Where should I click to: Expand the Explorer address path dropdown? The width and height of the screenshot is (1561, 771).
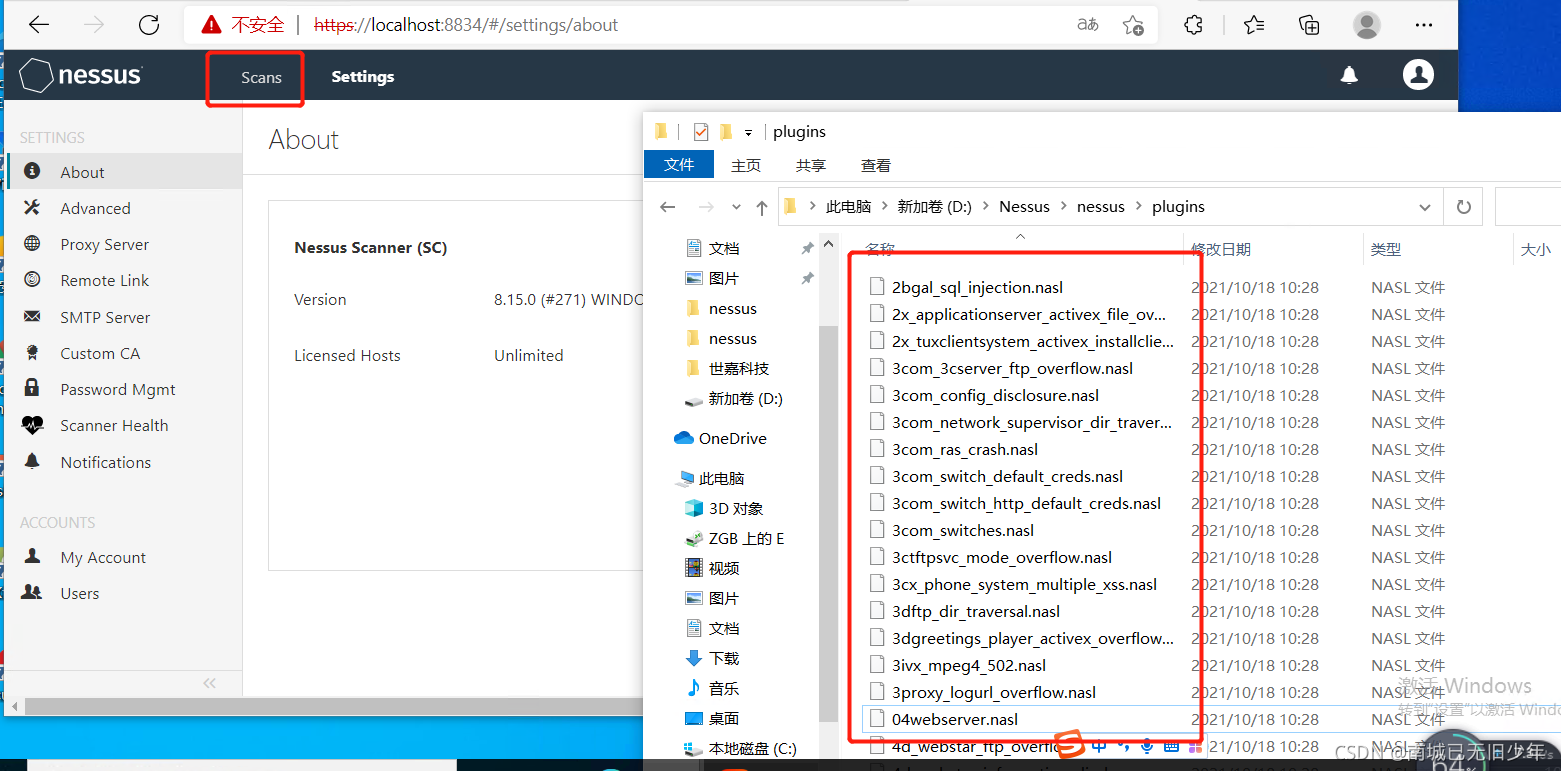tap(1425, 207)
